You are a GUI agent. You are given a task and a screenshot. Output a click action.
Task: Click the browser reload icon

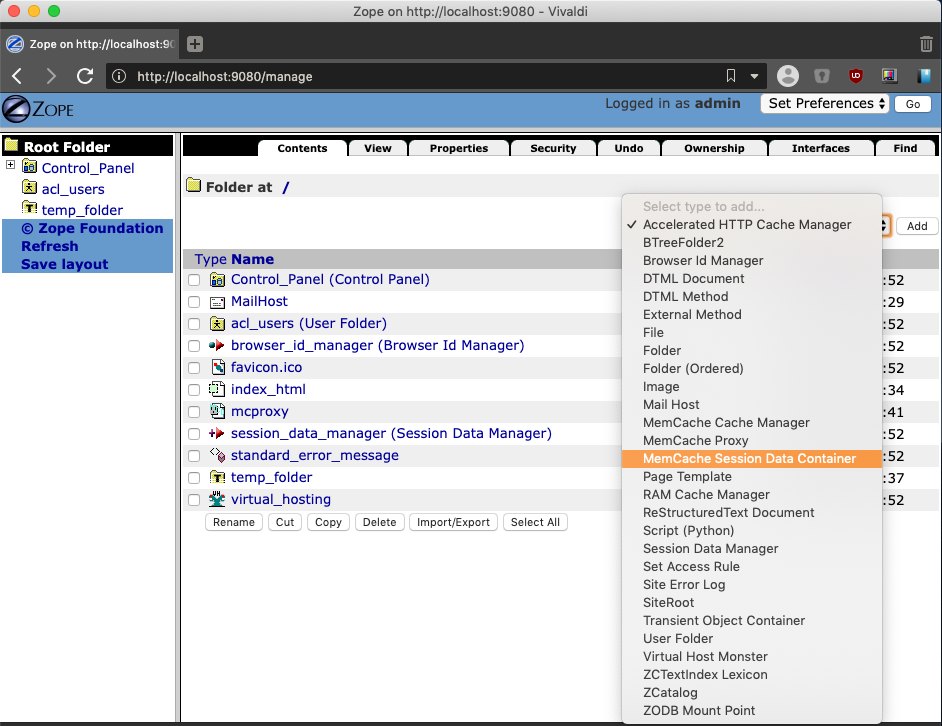85,76
